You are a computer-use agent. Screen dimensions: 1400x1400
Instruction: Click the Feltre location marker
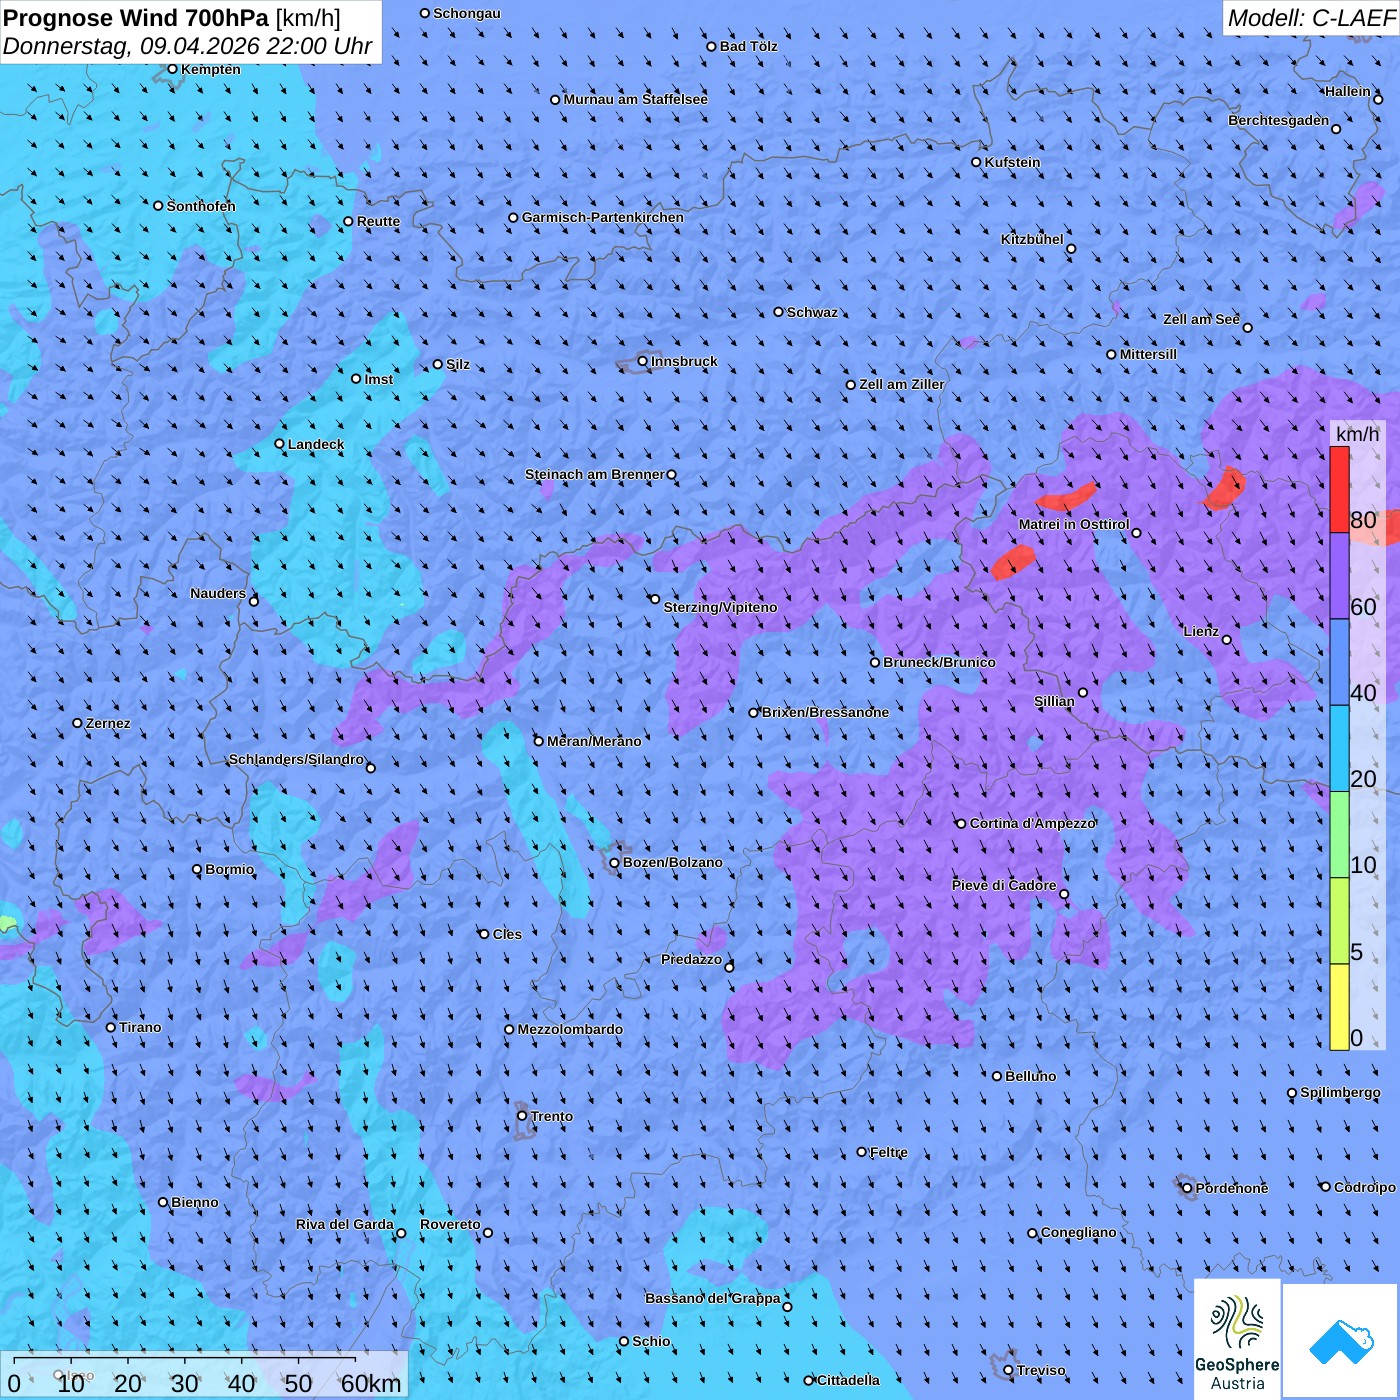pyautogui.click(x=862, y=1152)
